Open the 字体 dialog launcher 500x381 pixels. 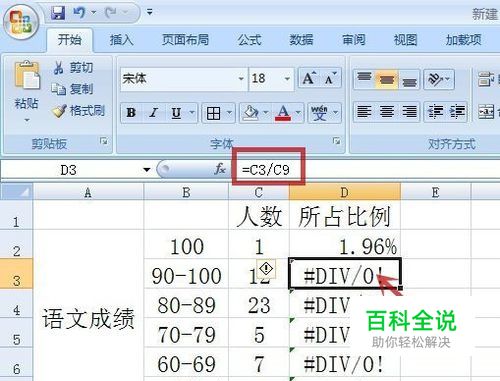pos(337,141)
